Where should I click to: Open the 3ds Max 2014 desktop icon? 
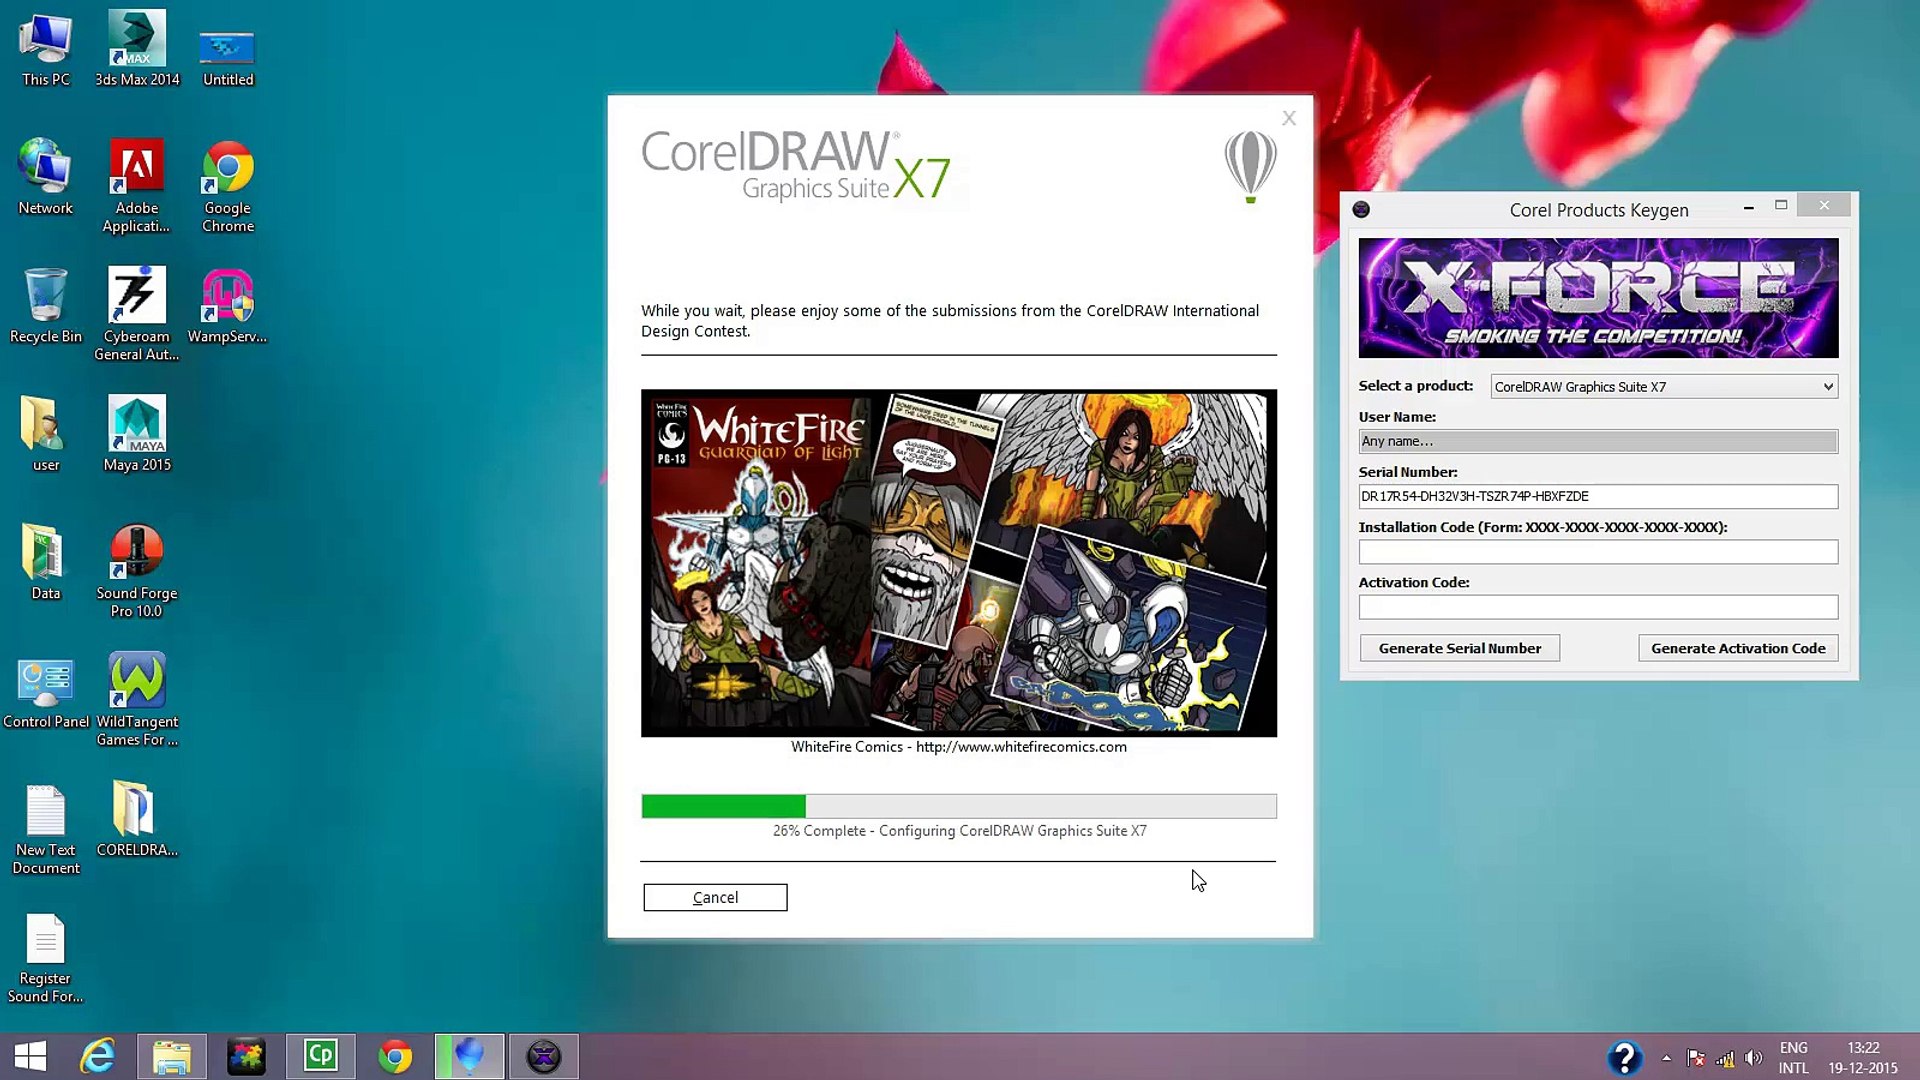coord(137,47)
